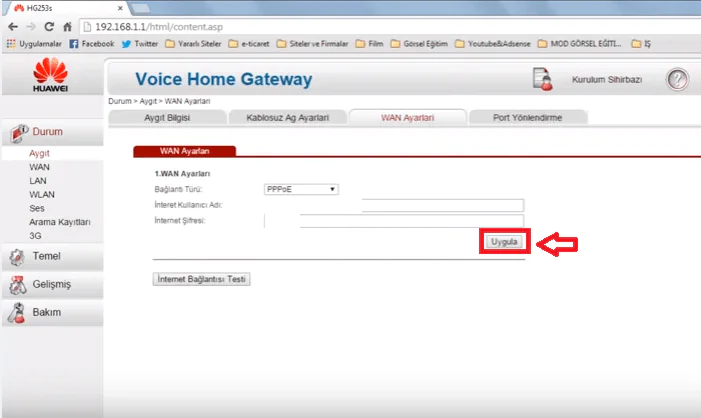This screenshot has width=701, height=418.
Task: Open the Kurulum Sihirbazı link
Action: 607,80
